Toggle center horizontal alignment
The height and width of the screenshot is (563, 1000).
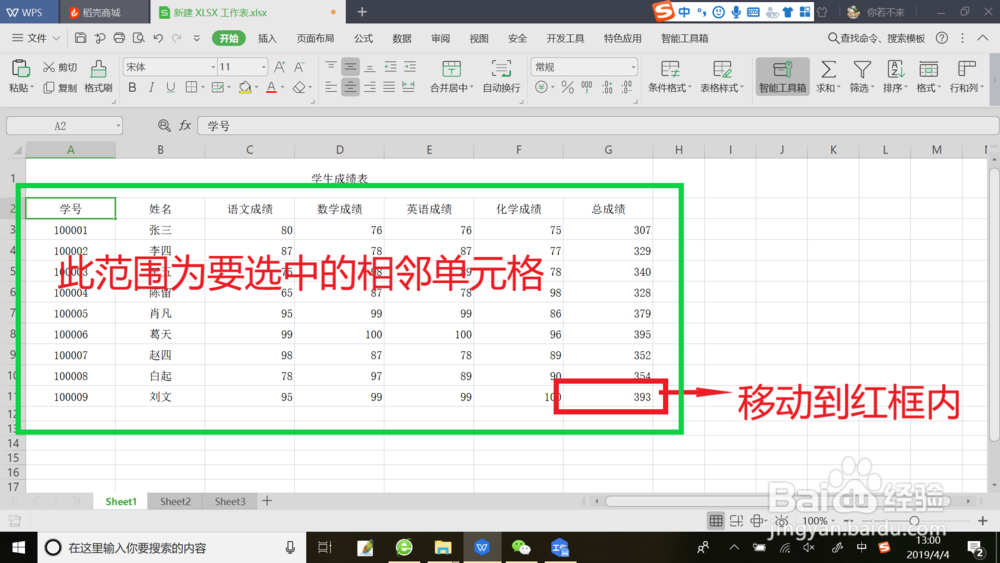point(350,87)
